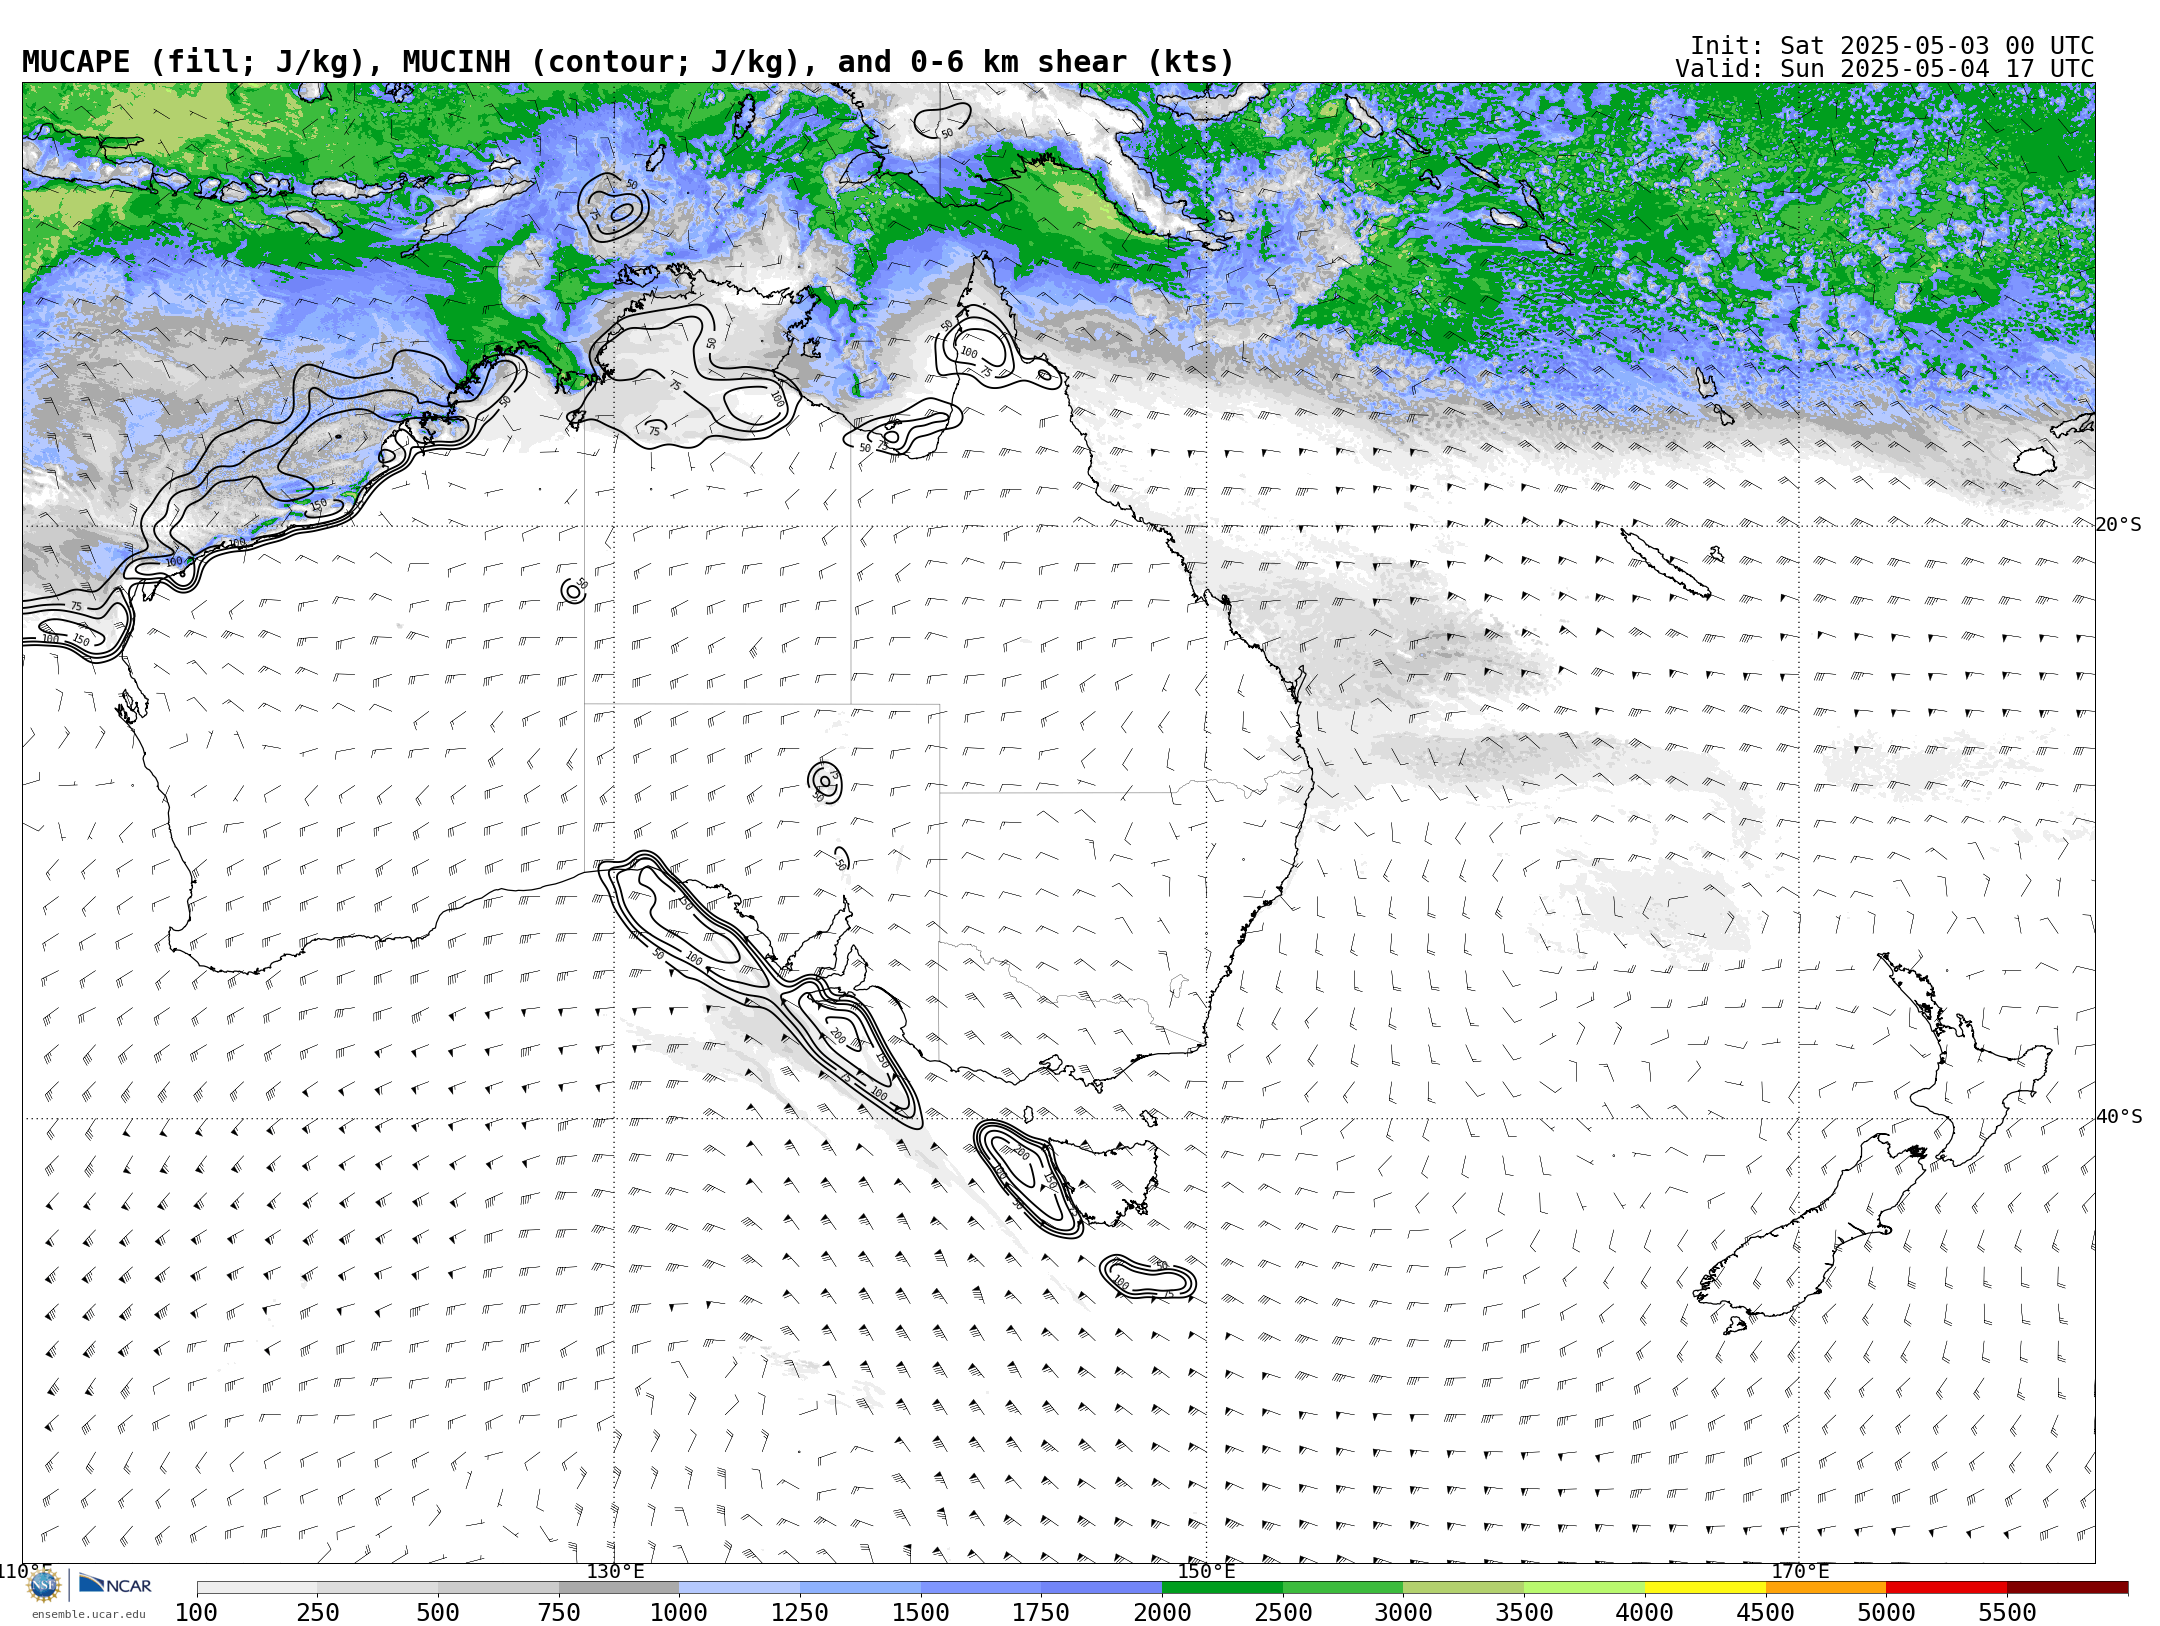Click the 130°E longitude label
Viewport: 2160px width, 1626px height.
coord(615,1571)
